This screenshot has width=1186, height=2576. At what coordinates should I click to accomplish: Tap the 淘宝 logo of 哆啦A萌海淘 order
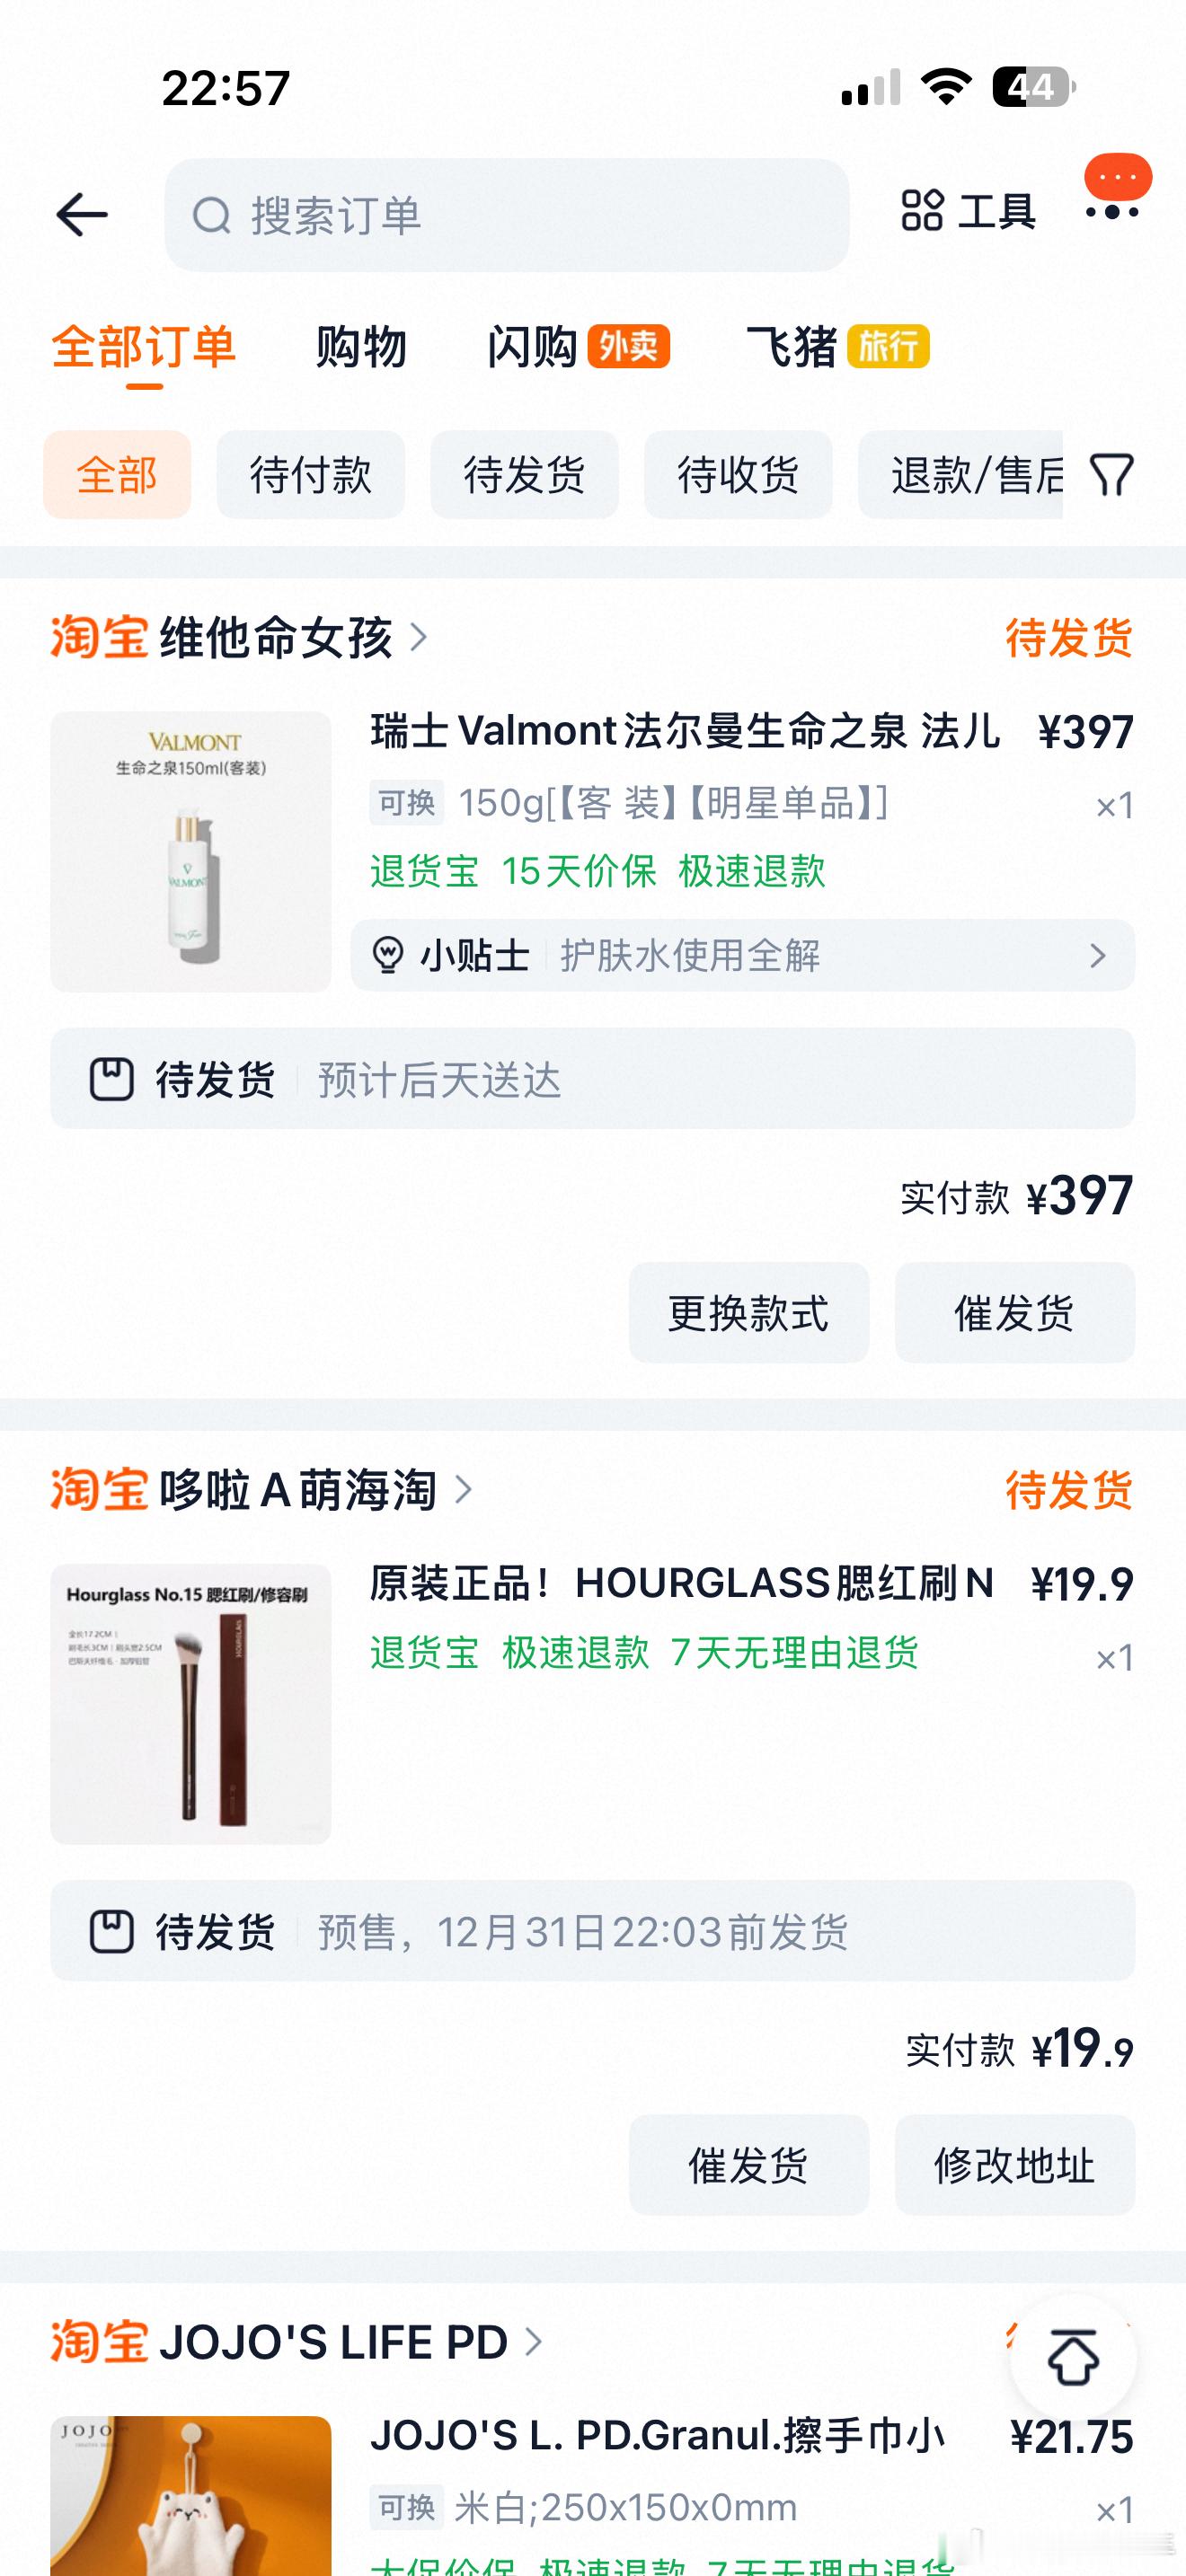(99, 1490)
